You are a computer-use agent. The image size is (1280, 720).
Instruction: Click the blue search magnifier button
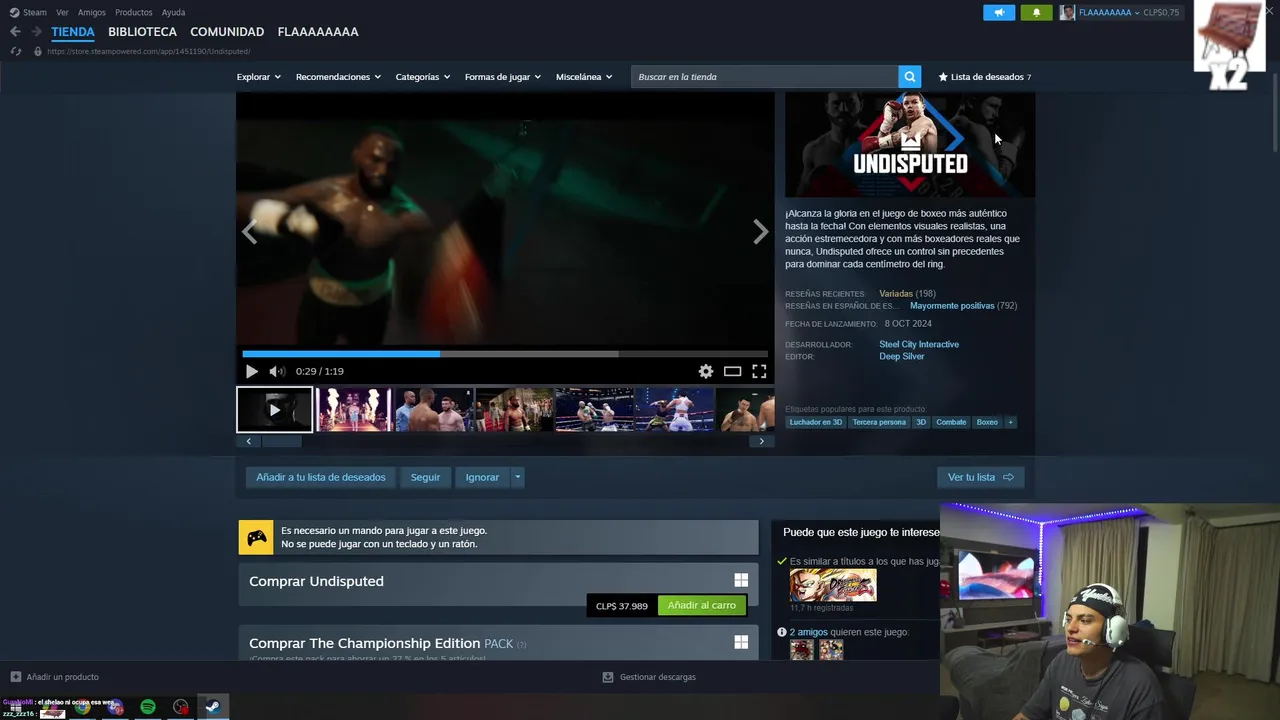click(909, 77)
